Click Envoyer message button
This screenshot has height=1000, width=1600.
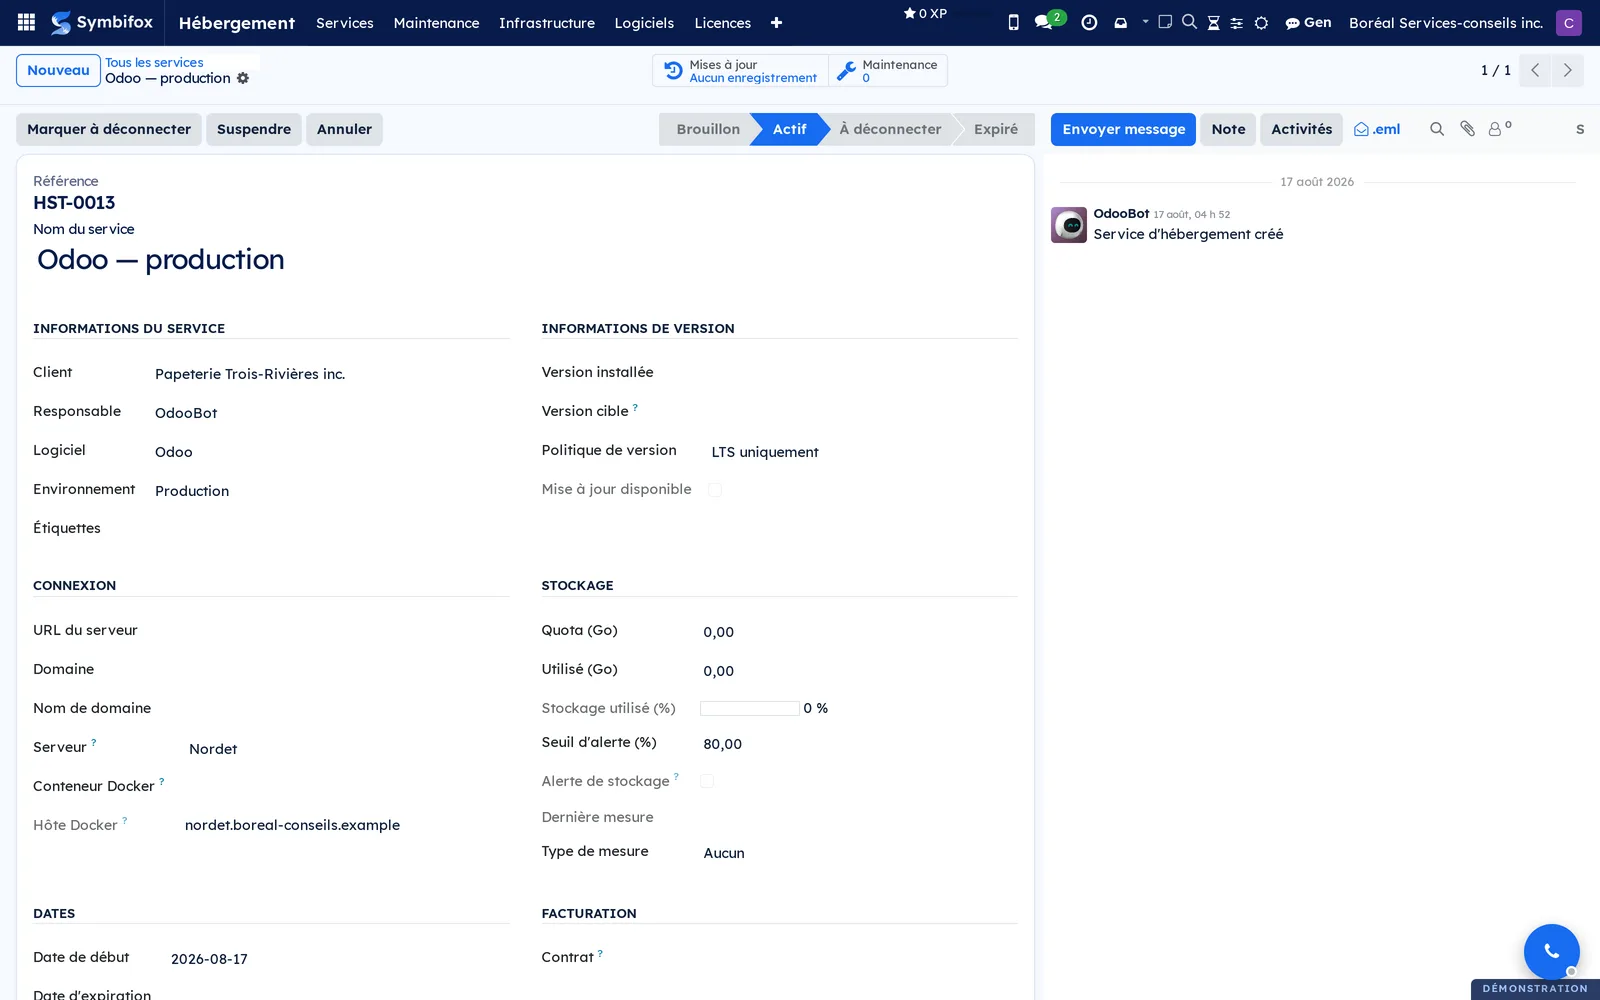coord(1123,129)
